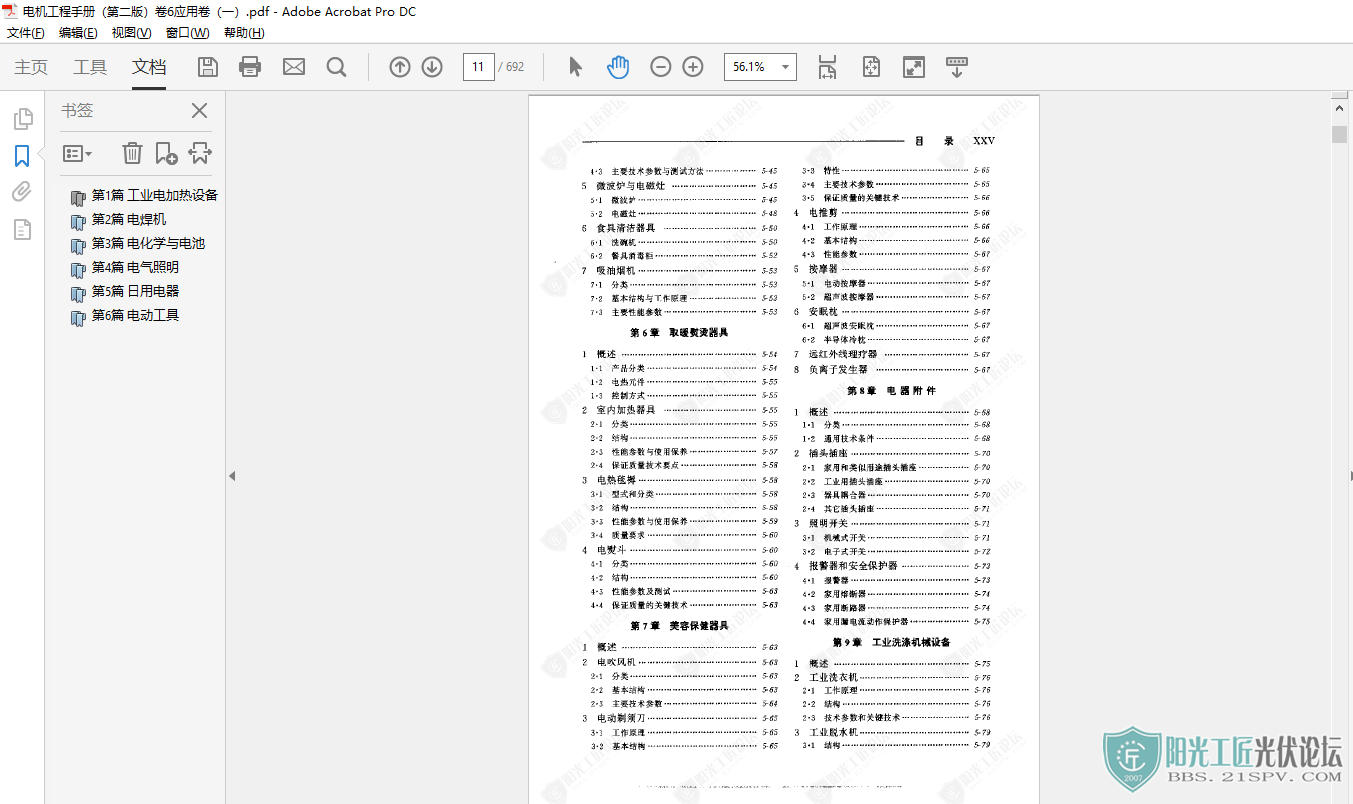Toggle the bookmarks panel icon
This screenshot has height=804, width=1353.
pos(22,156)
